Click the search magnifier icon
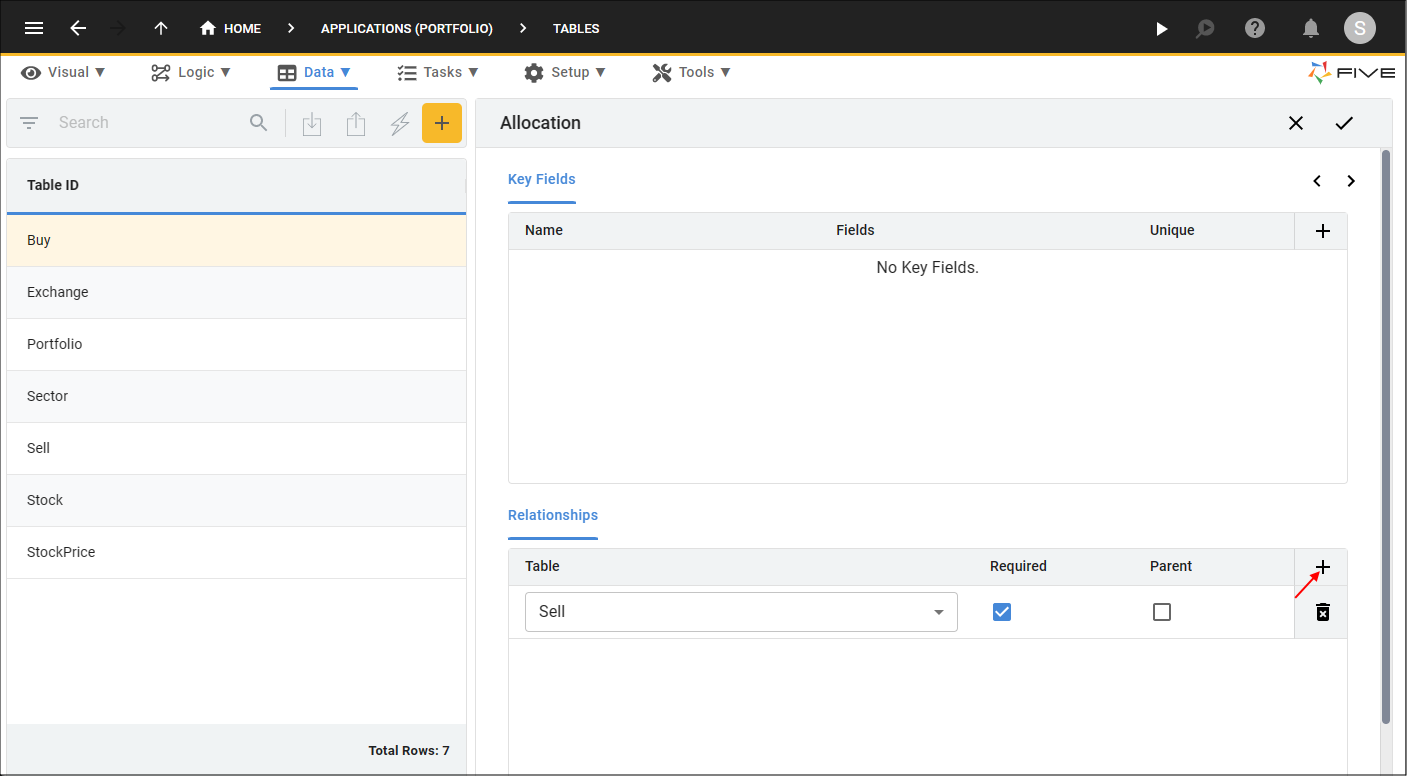This screenshot has height=776, width=1407. (x=259, y=123)
